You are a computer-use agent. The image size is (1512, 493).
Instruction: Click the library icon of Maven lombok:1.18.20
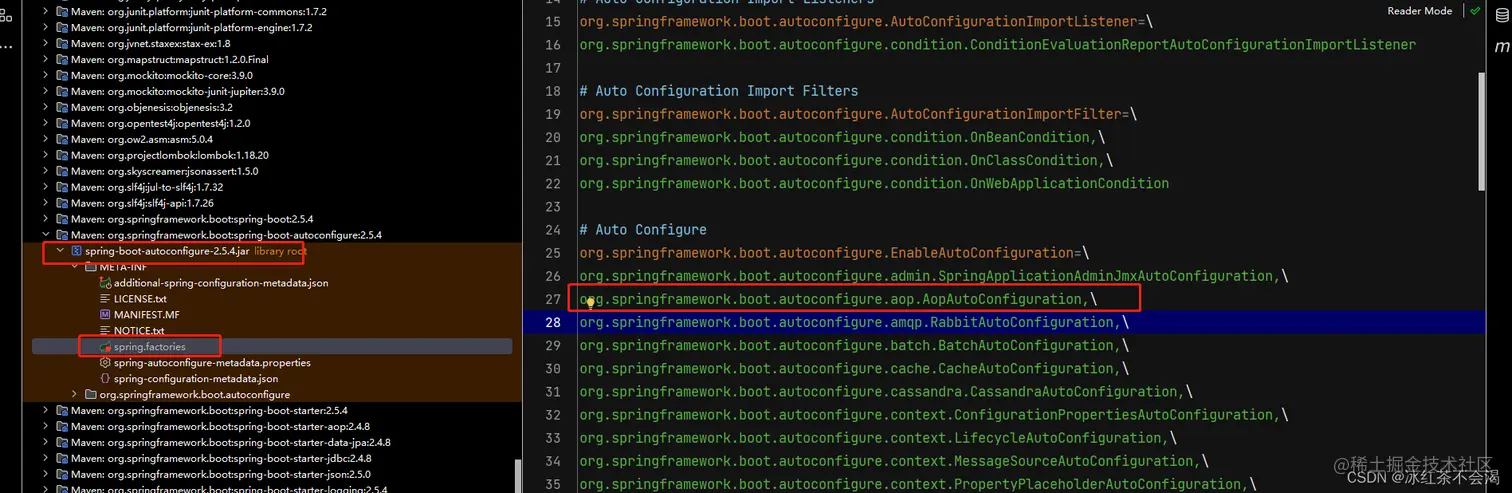pos(63,155)
